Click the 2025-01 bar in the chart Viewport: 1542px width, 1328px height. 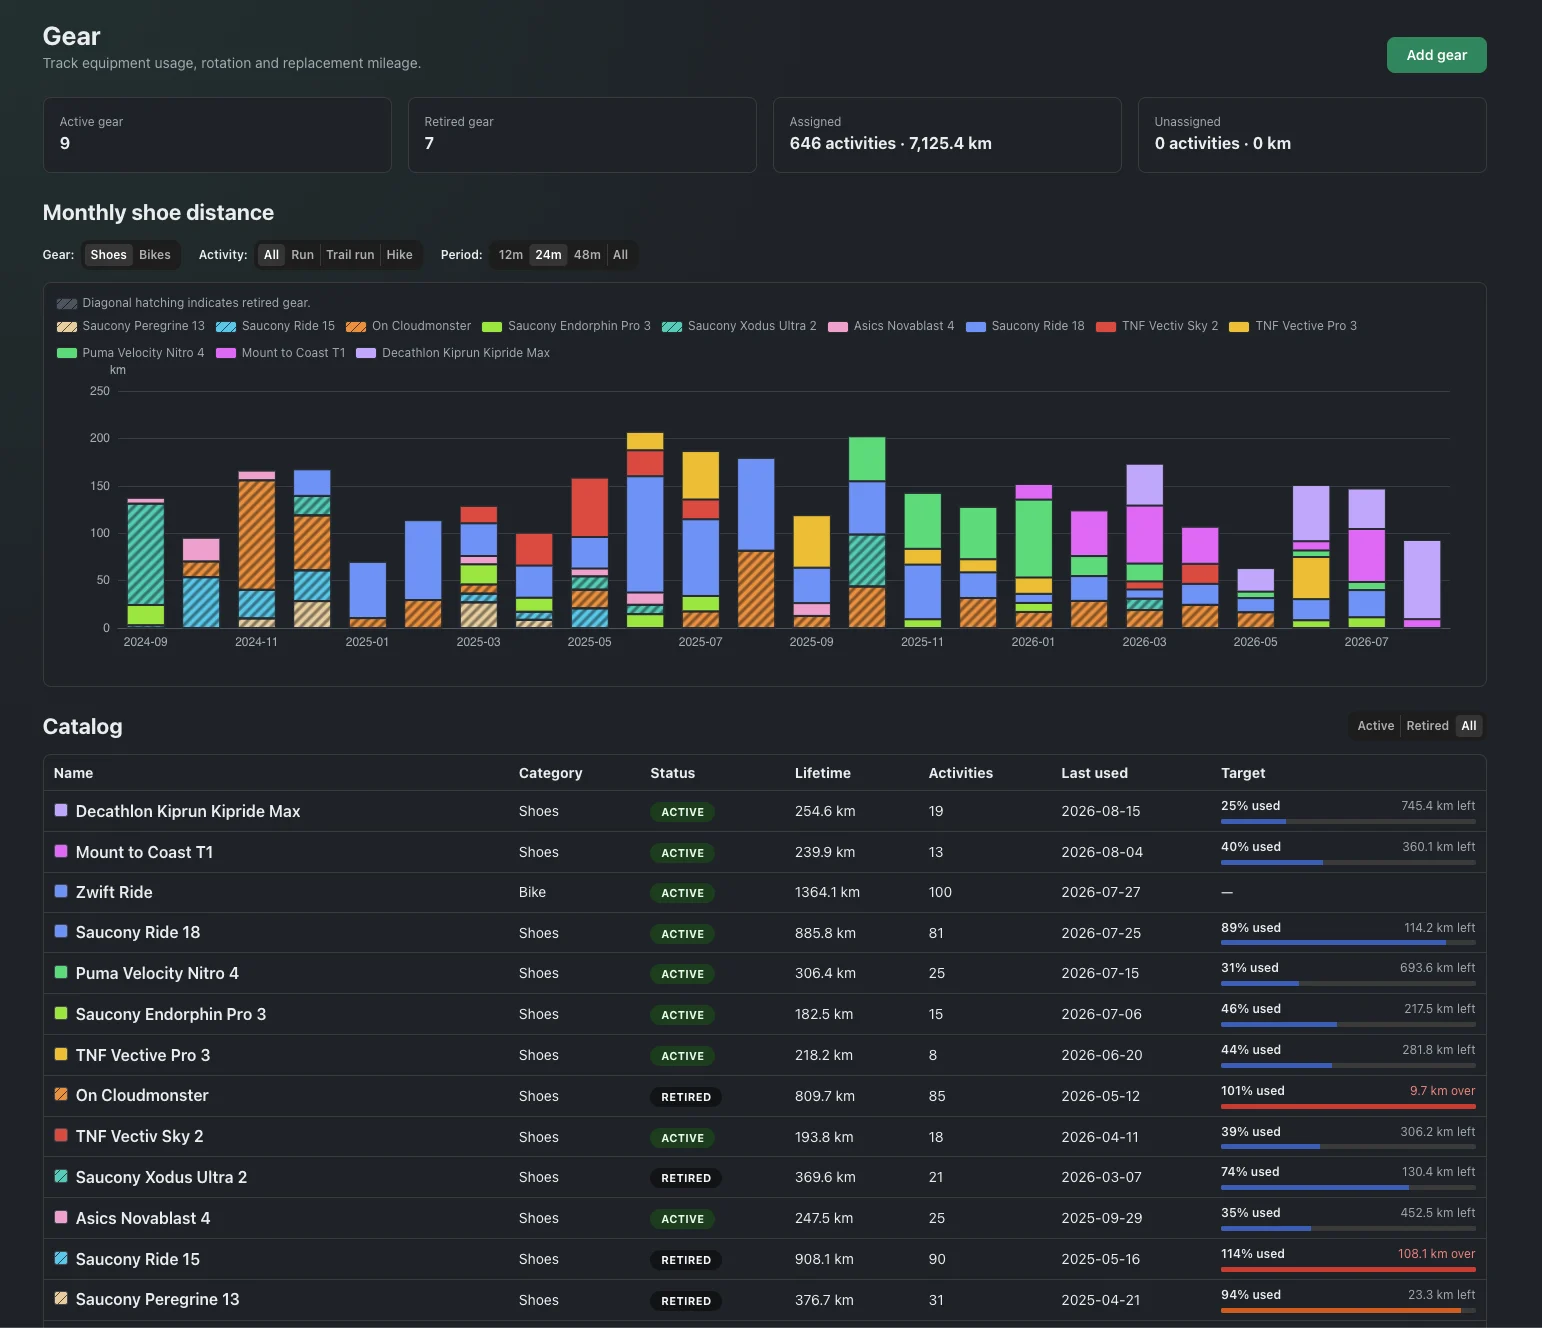click(368, 595)
